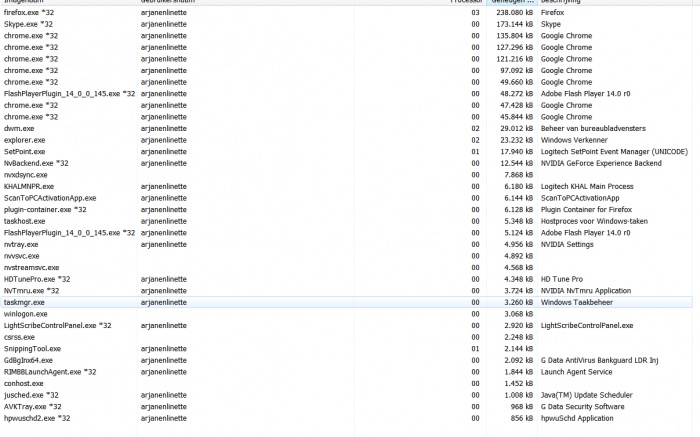The width and height of the screenshot is (700, 437).
Task: Click the 'HD Tune Pro' description
Action: point(562,279)
